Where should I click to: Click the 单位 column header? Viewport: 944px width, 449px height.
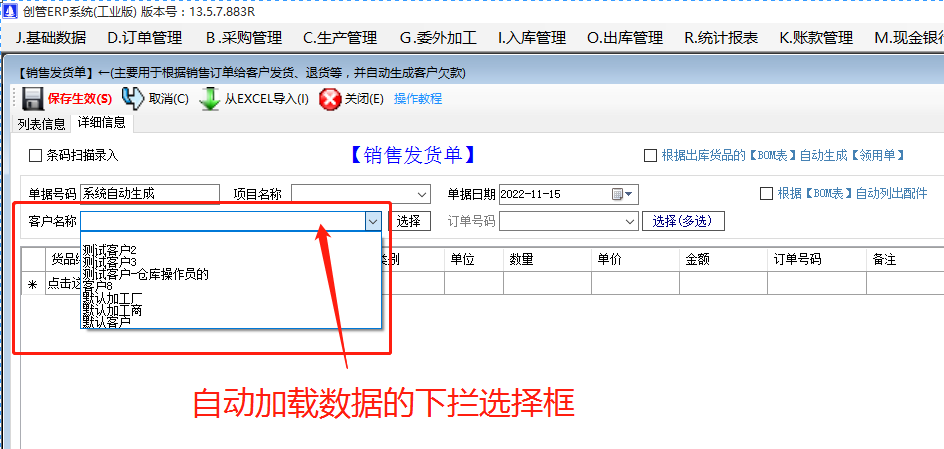point(474,259)
